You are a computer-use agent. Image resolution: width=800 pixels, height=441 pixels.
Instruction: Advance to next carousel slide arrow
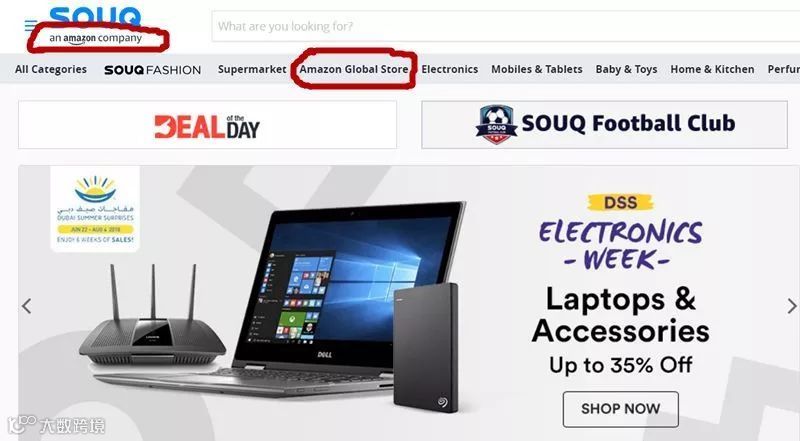point(791,306)
